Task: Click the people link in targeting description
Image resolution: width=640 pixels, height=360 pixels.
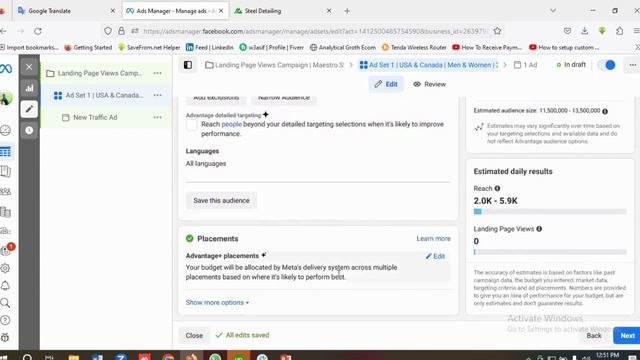Action: click(231, 124)
